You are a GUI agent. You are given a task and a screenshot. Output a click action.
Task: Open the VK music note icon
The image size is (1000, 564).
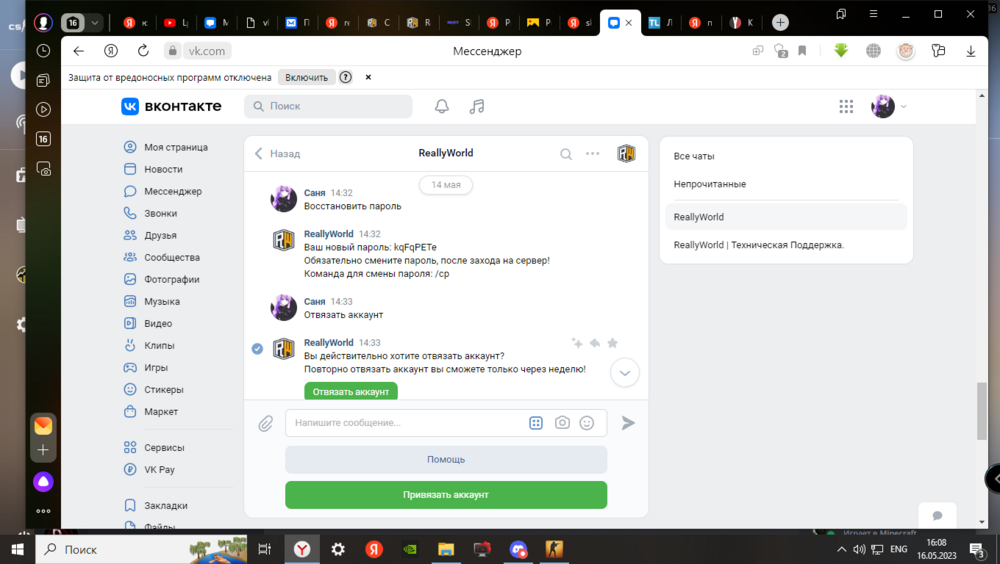pyautogui.click(x=477, y=107)
